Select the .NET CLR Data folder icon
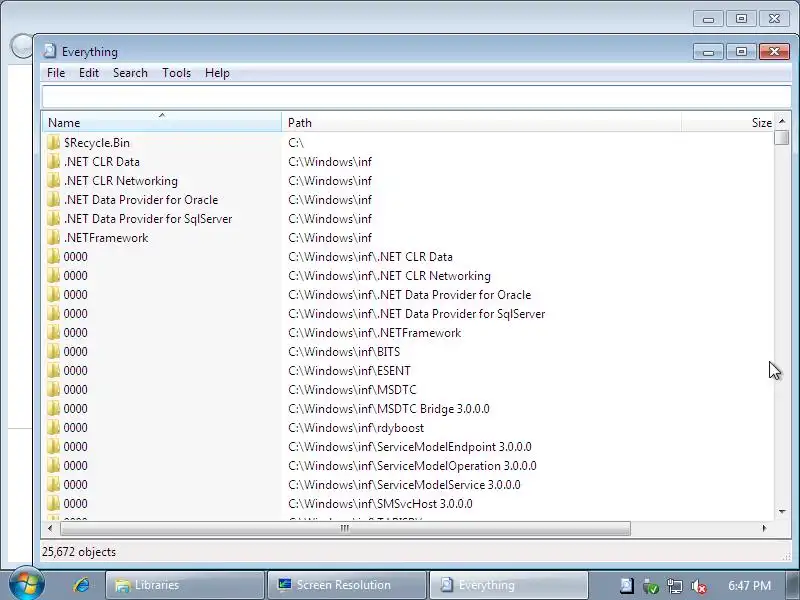The image size is (800, 600). click(54, 161)
